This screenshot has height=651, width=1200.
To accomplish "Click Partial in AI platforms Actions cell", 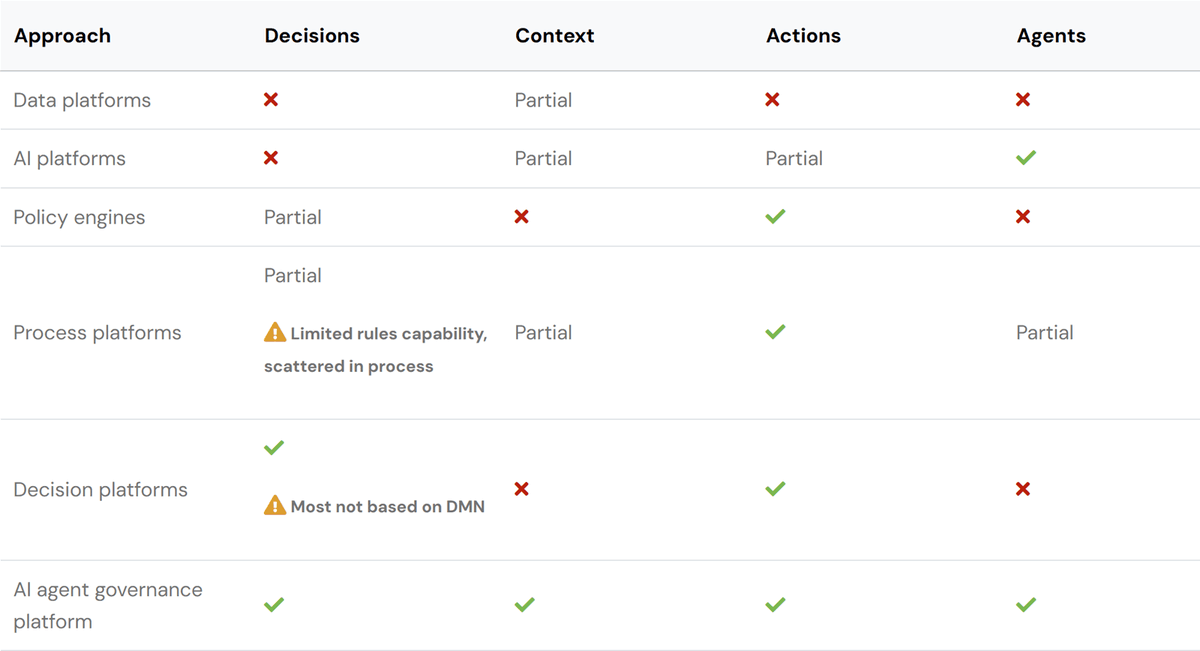I will (794, 158).
